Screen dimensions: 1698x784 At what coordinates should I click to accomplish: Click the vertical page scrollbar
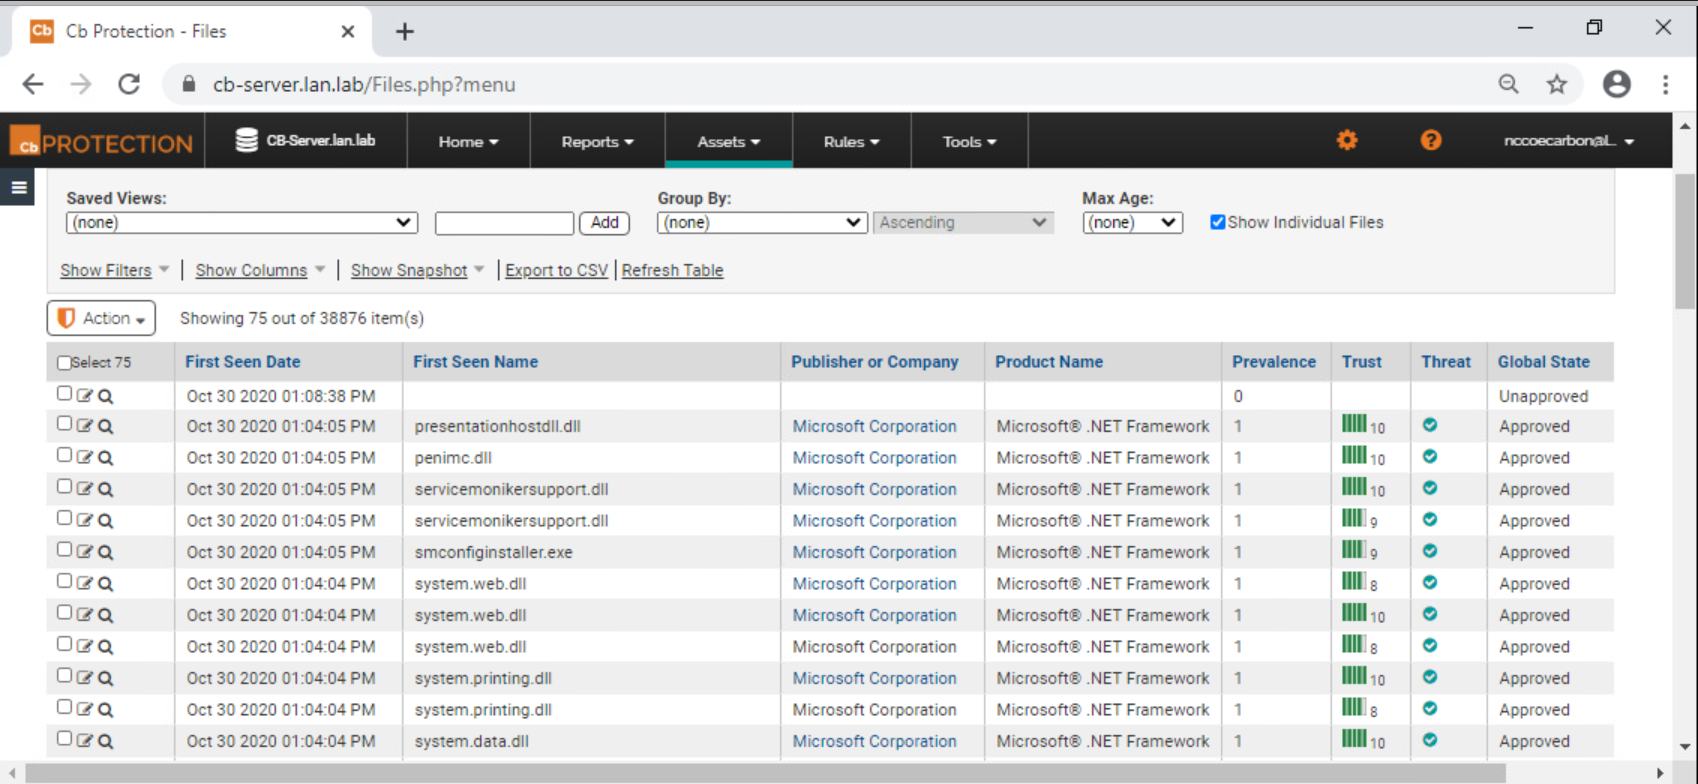coord(1685,240)
